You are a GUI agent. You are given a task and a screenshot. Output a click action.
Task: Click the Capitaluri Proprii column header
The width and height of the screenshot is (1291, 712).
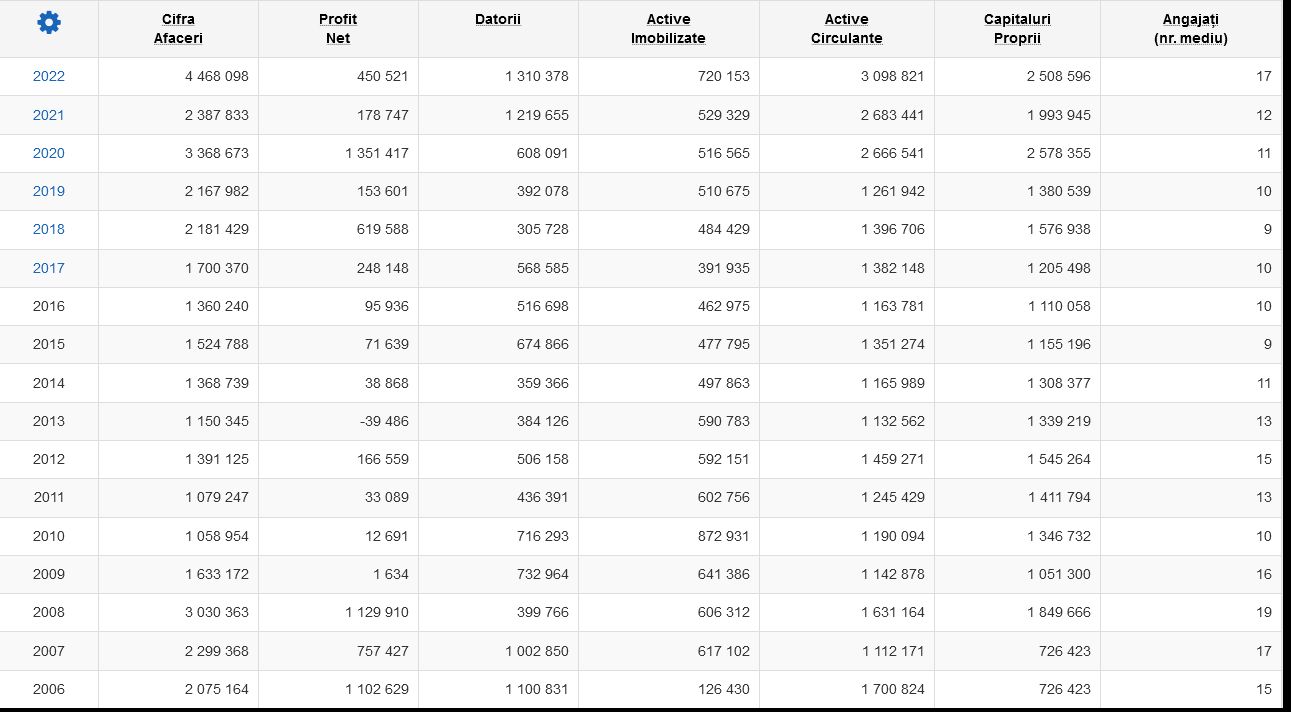(x=1017, y=29)
